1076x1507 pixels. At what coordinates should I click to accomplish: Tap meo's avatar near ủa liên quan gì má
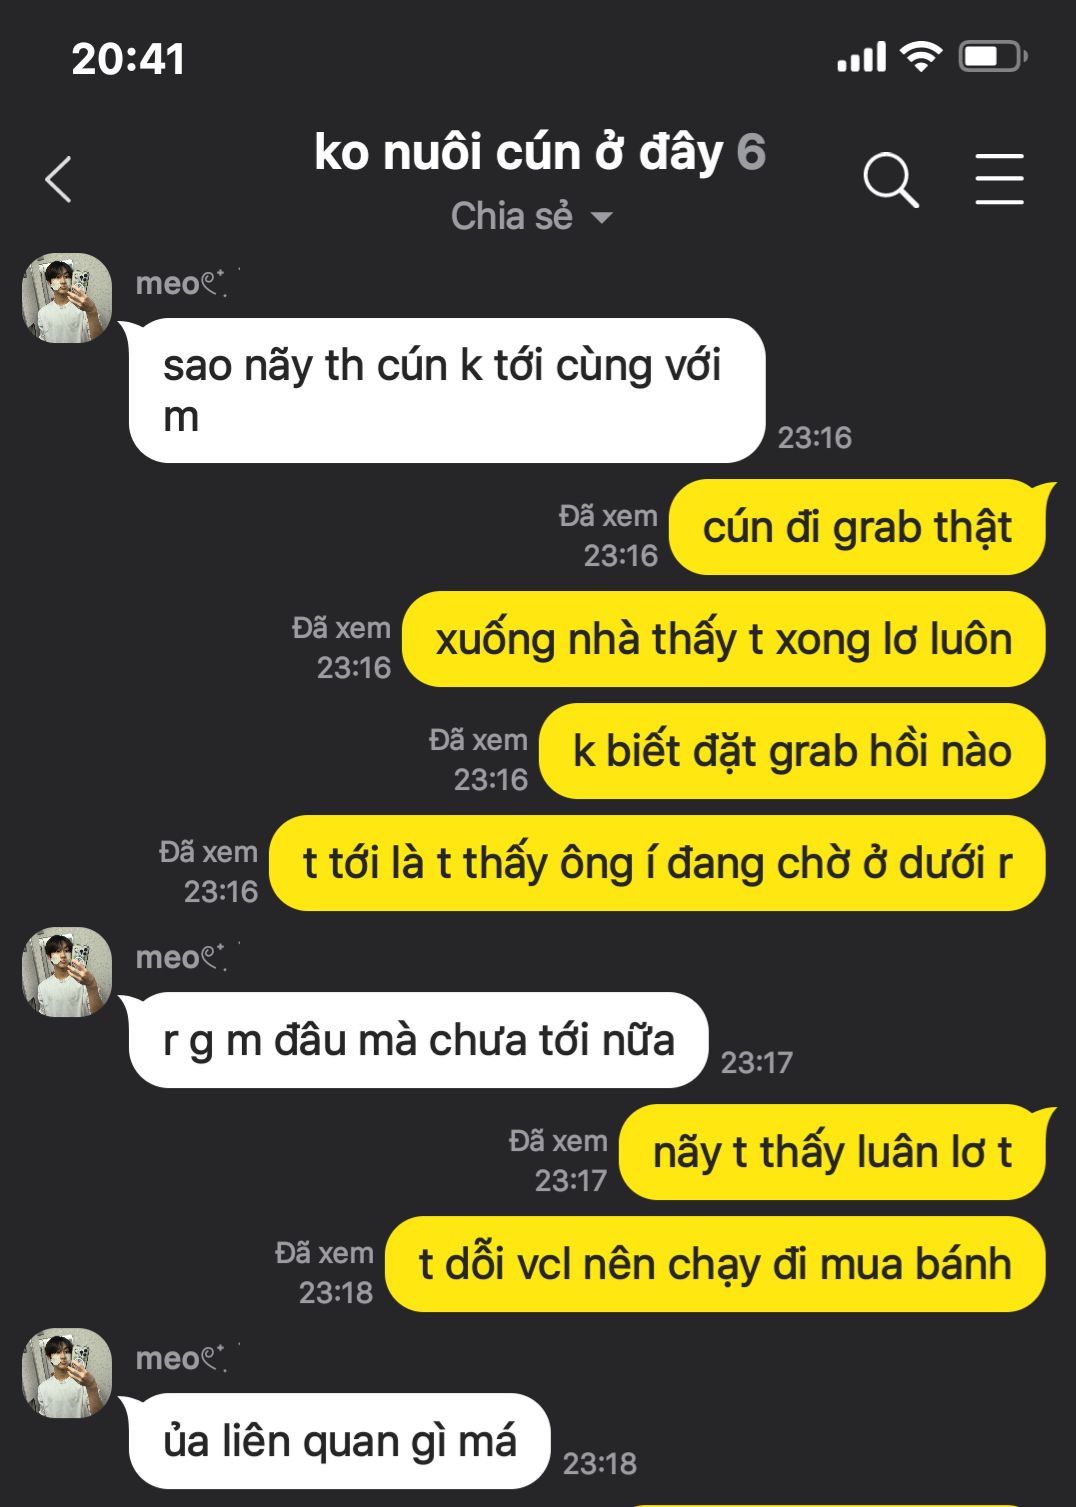[67, 1373]
